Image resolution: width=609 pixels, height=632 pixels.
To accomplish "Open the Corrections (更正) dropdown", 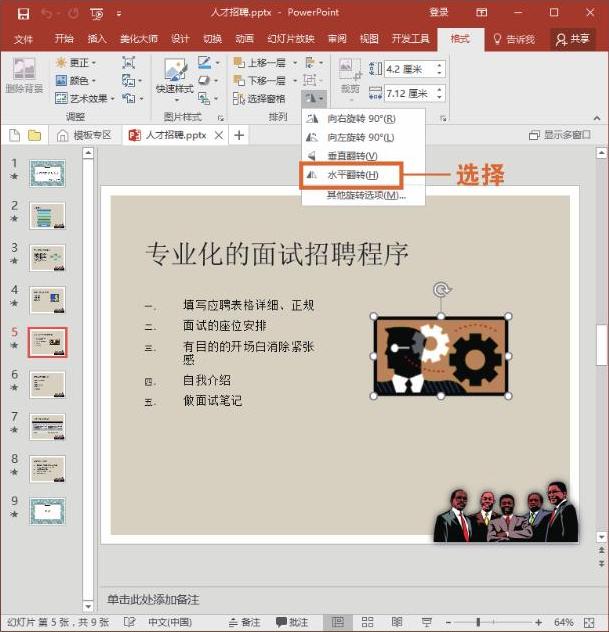I will click(76, 63).
